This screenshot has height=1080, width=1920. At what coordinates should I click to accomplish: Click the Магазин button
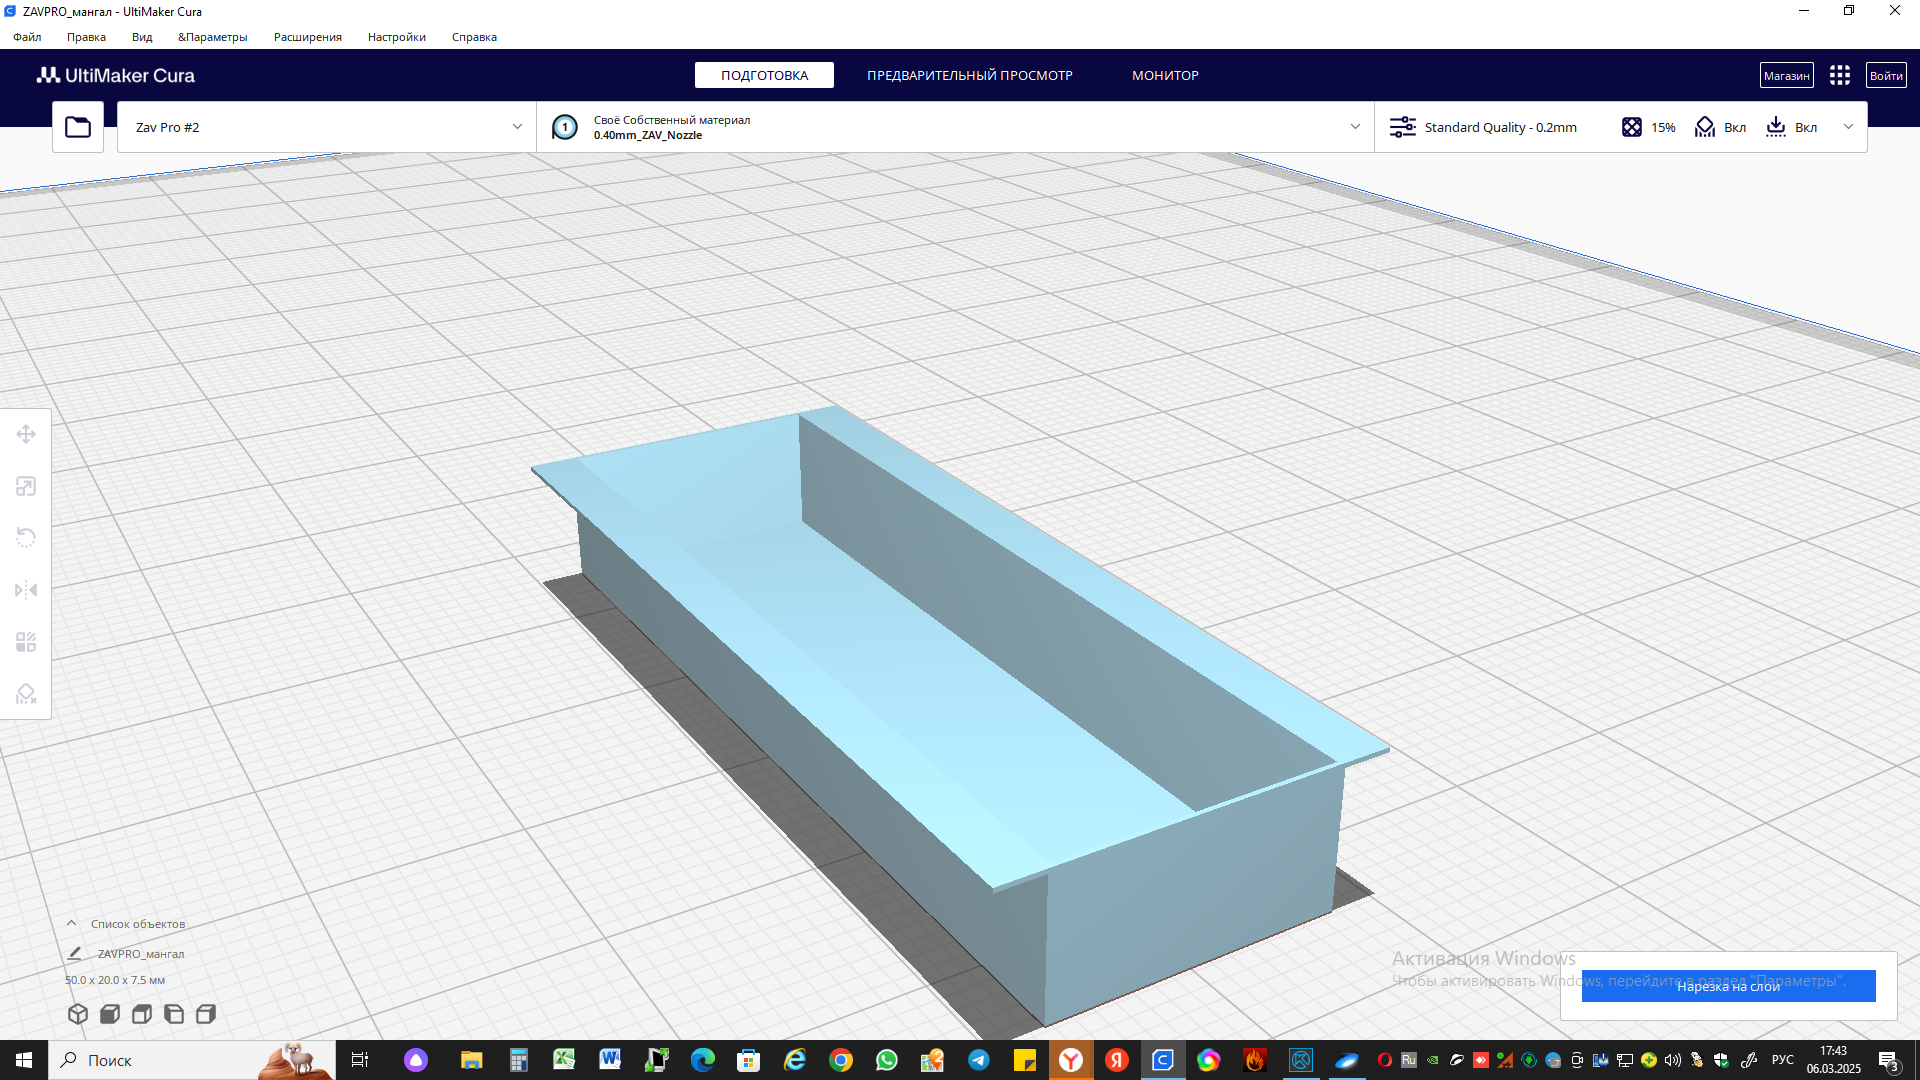1786,76
